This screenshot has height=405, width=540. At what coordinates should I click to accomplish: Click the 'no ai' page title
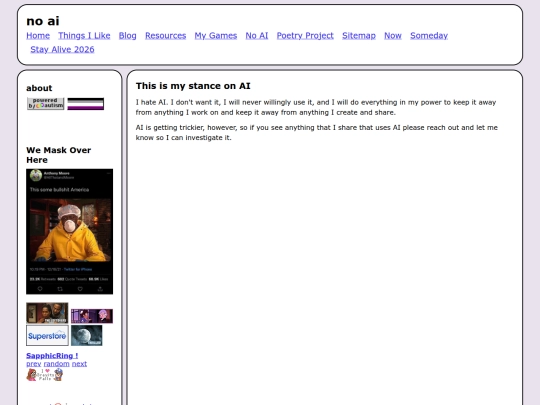(43, 21)
